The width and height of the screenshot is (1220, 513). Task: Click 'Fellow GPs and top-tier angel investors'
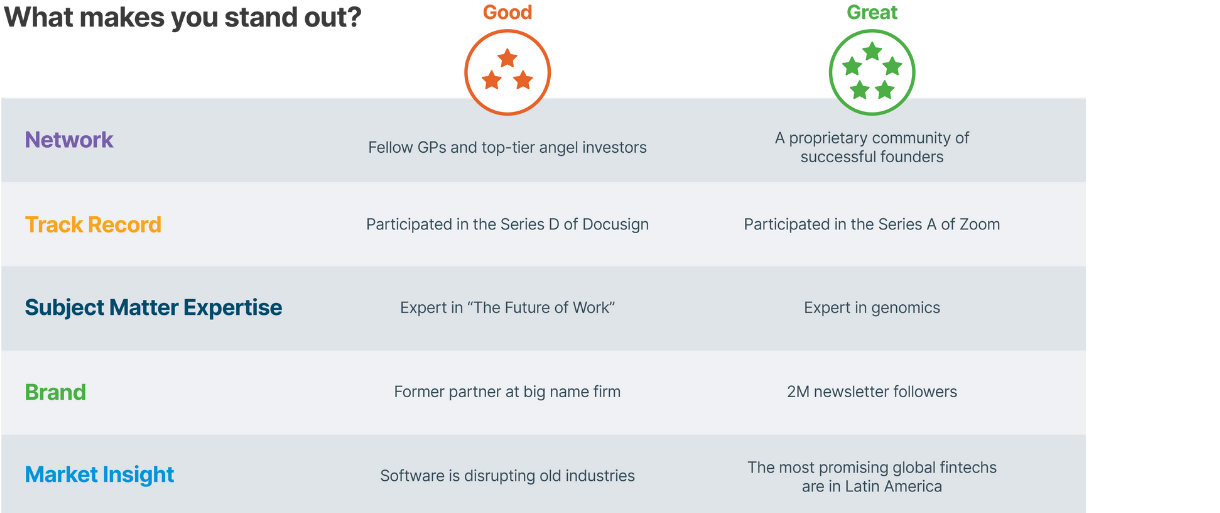coord(507,148)
